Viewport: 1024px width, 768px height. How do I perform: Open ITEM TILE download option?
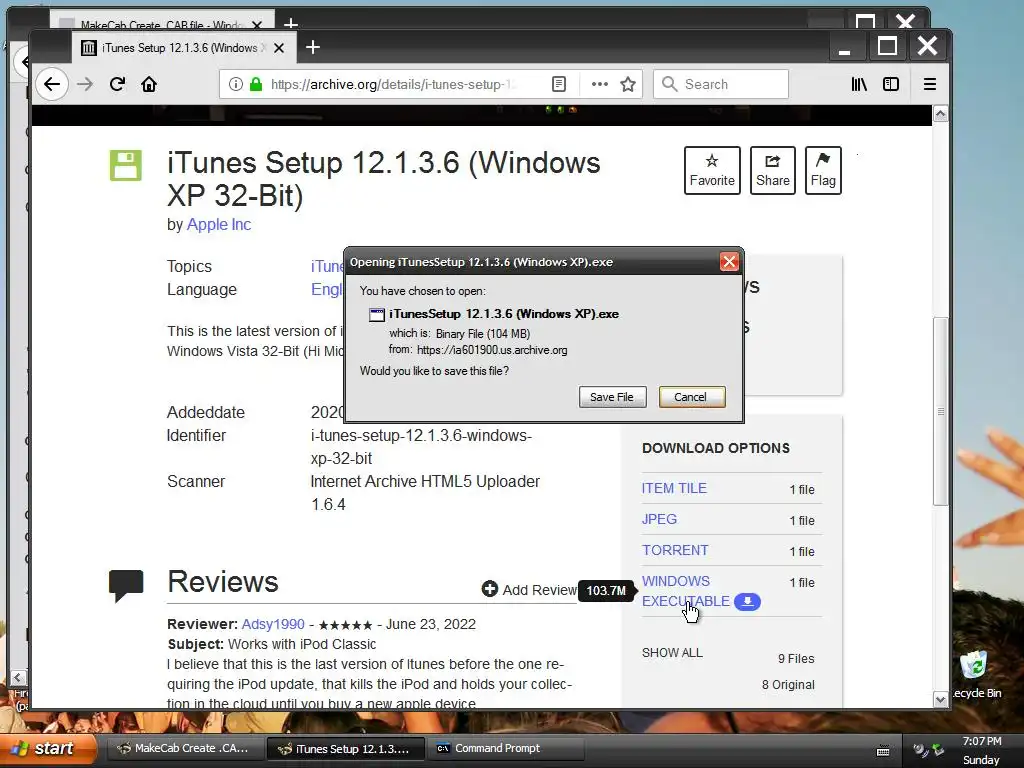674,488
